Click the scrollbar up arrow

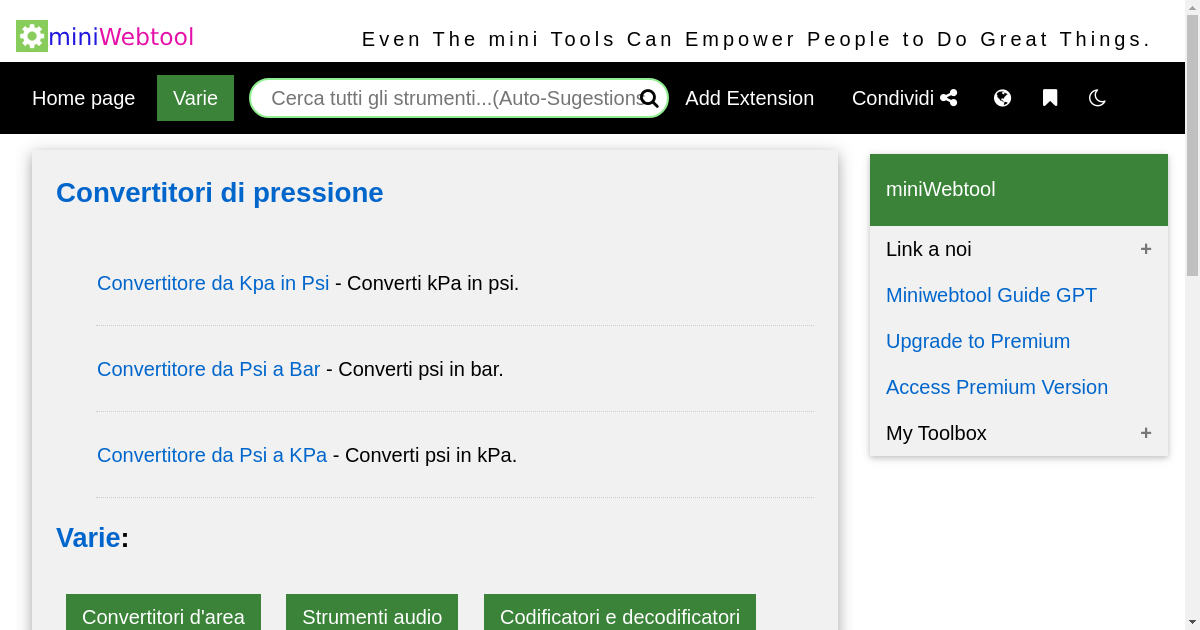(x=1192, y=7)
